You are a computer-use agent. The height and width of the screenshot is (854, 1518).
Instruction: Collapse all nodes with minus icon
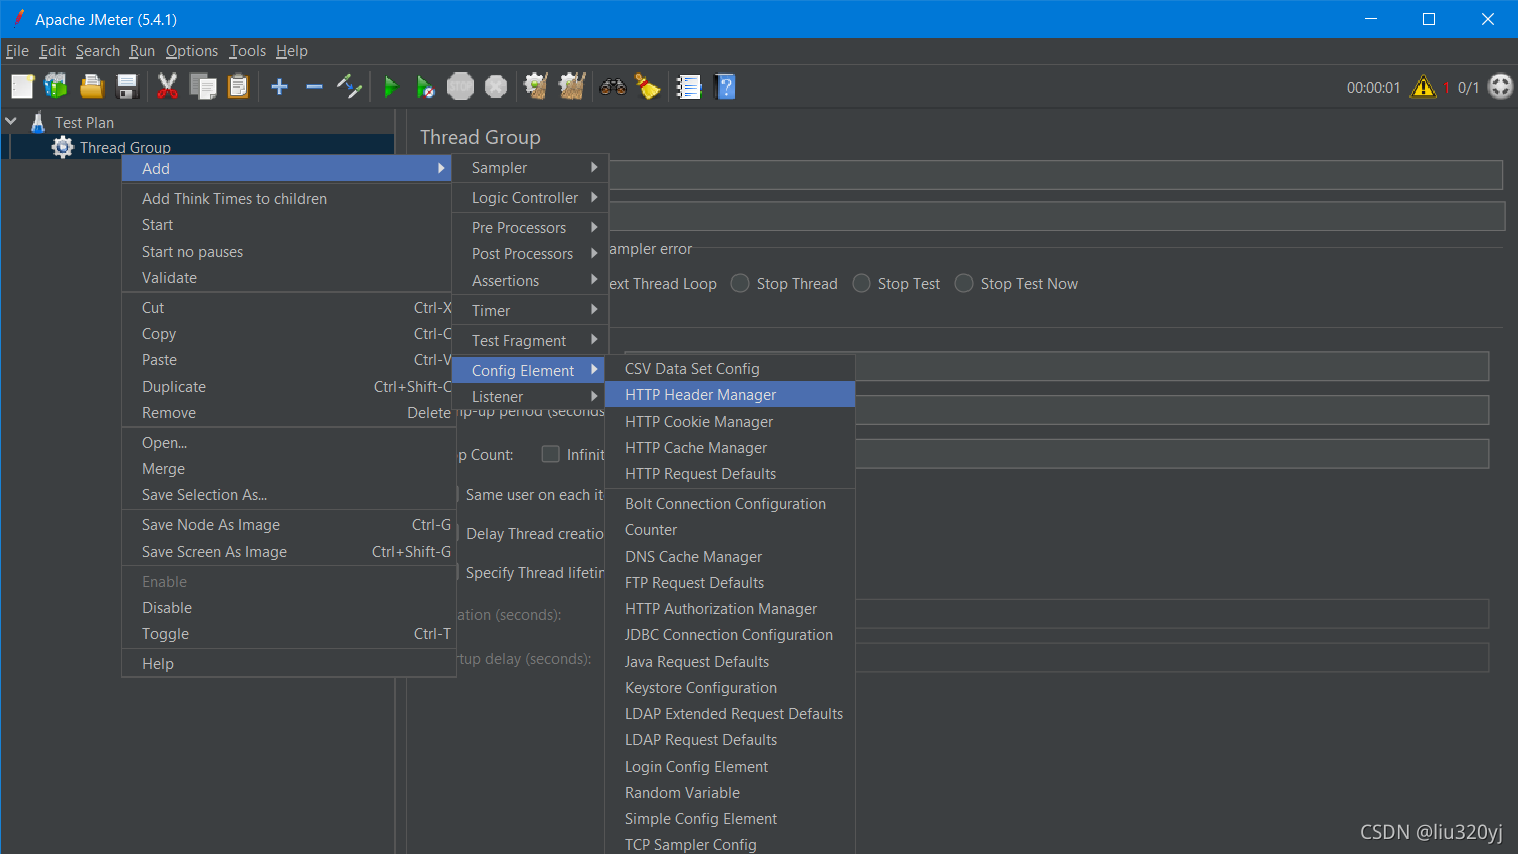tap(314, 87)
